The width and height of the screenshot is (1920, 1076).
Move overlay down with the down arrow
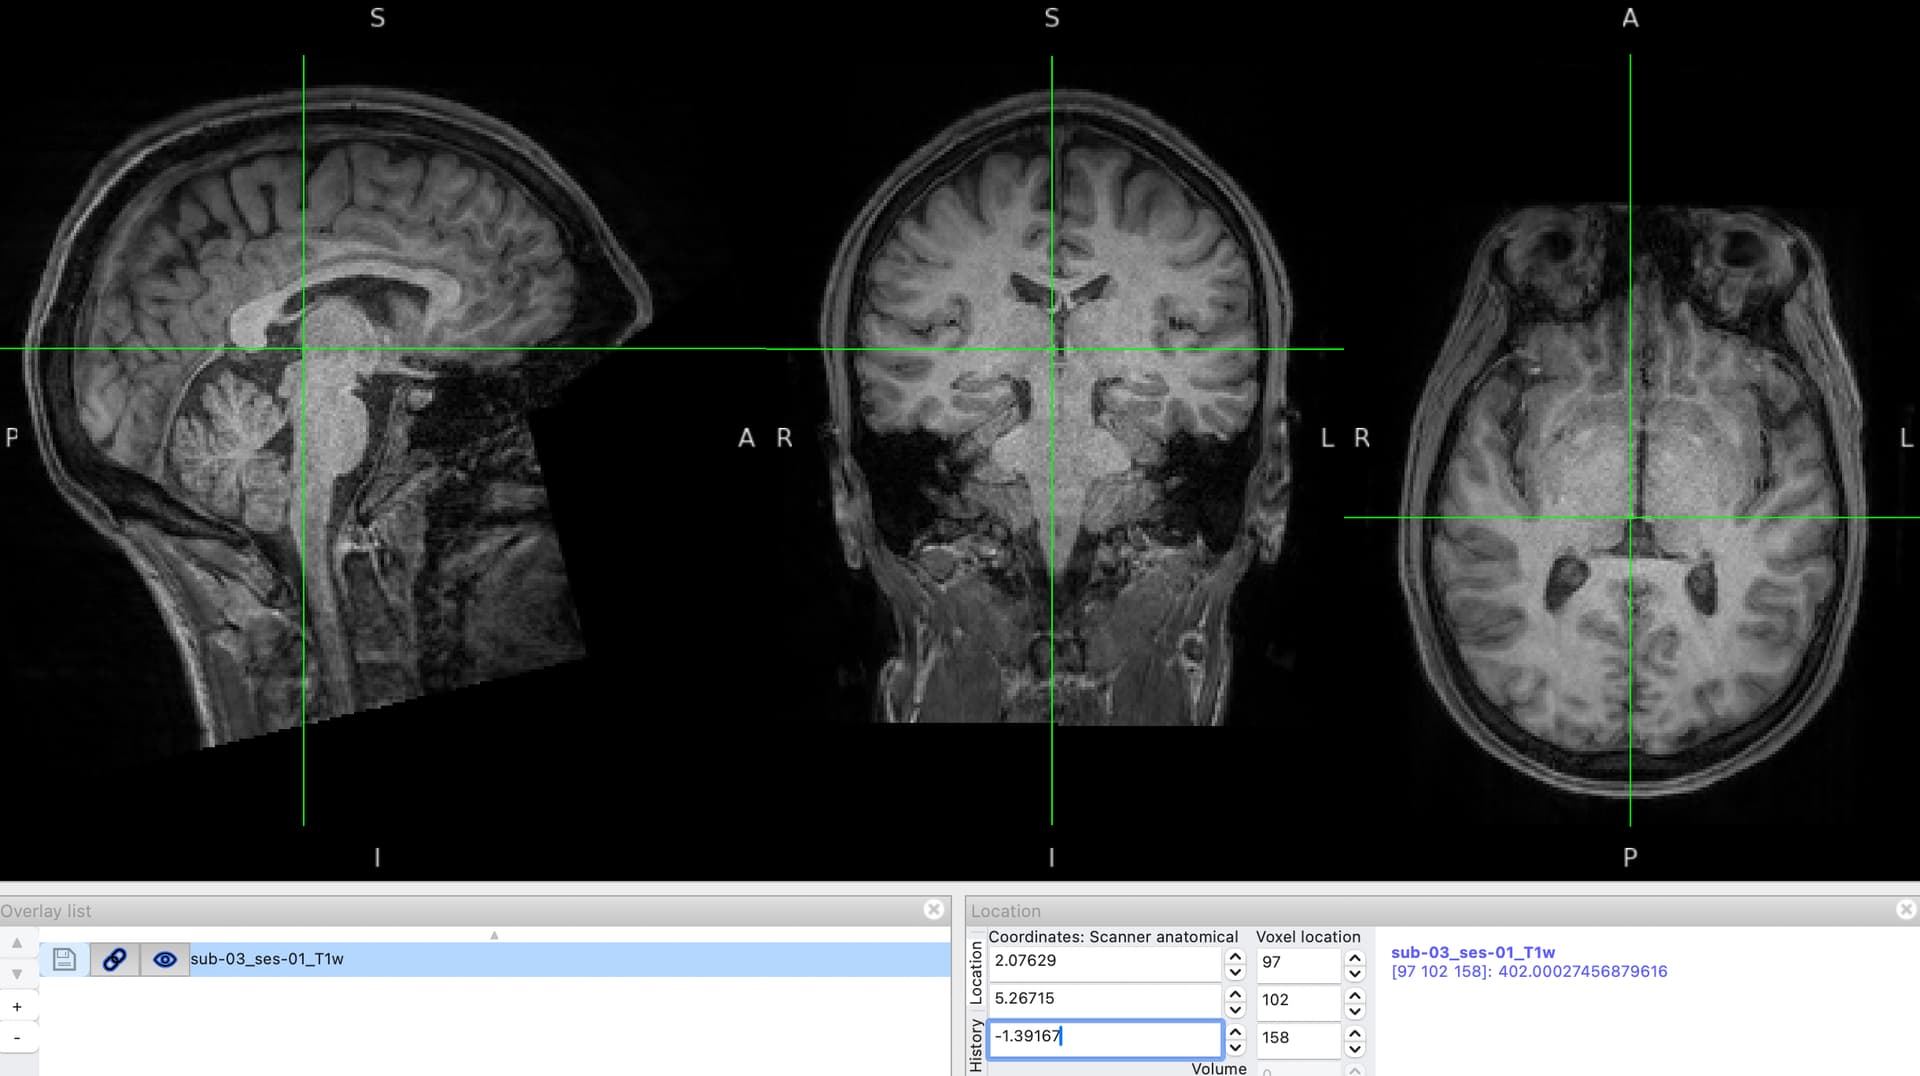[x=17, y=973]
